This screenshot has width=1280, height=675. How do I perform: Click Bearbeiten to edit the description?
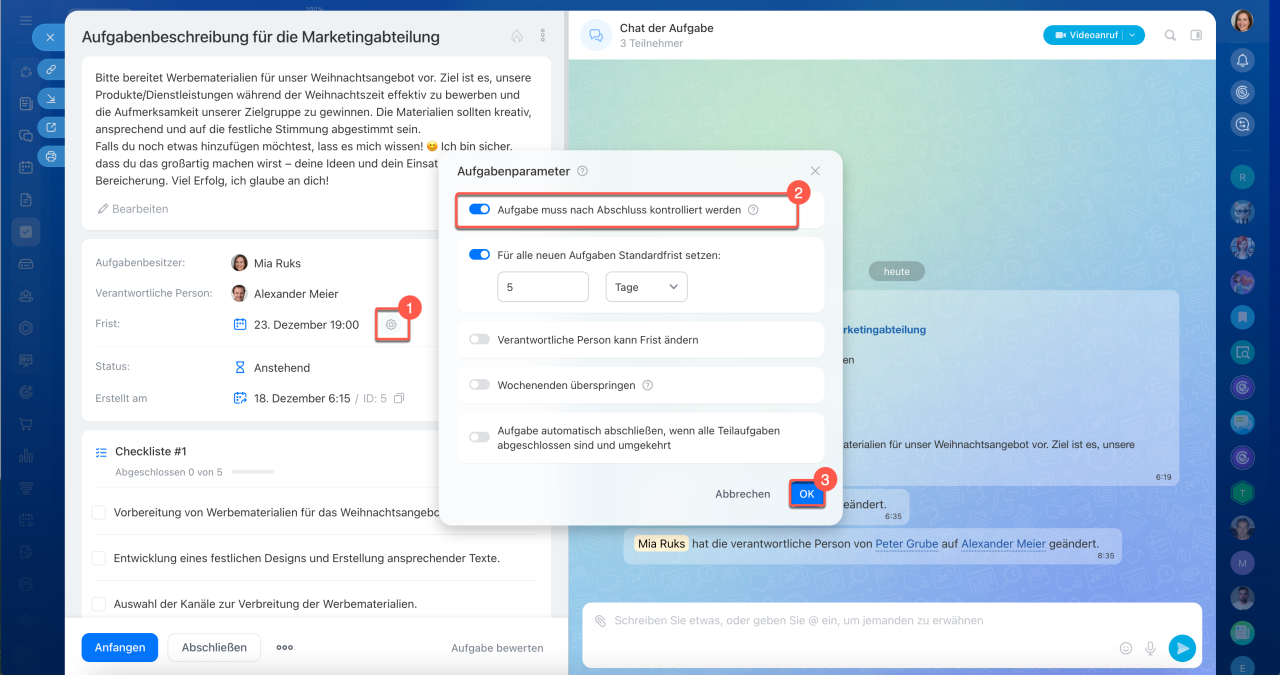click(133, 209)
